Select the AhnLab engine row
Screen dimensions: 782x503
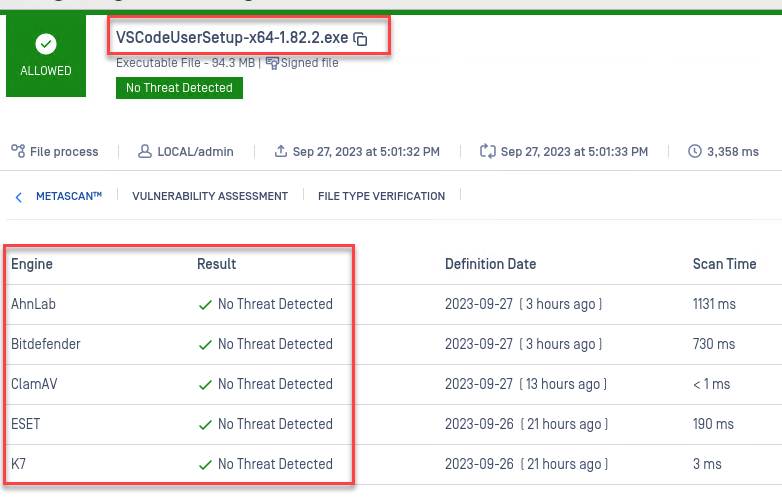click(x=34, y=304)
